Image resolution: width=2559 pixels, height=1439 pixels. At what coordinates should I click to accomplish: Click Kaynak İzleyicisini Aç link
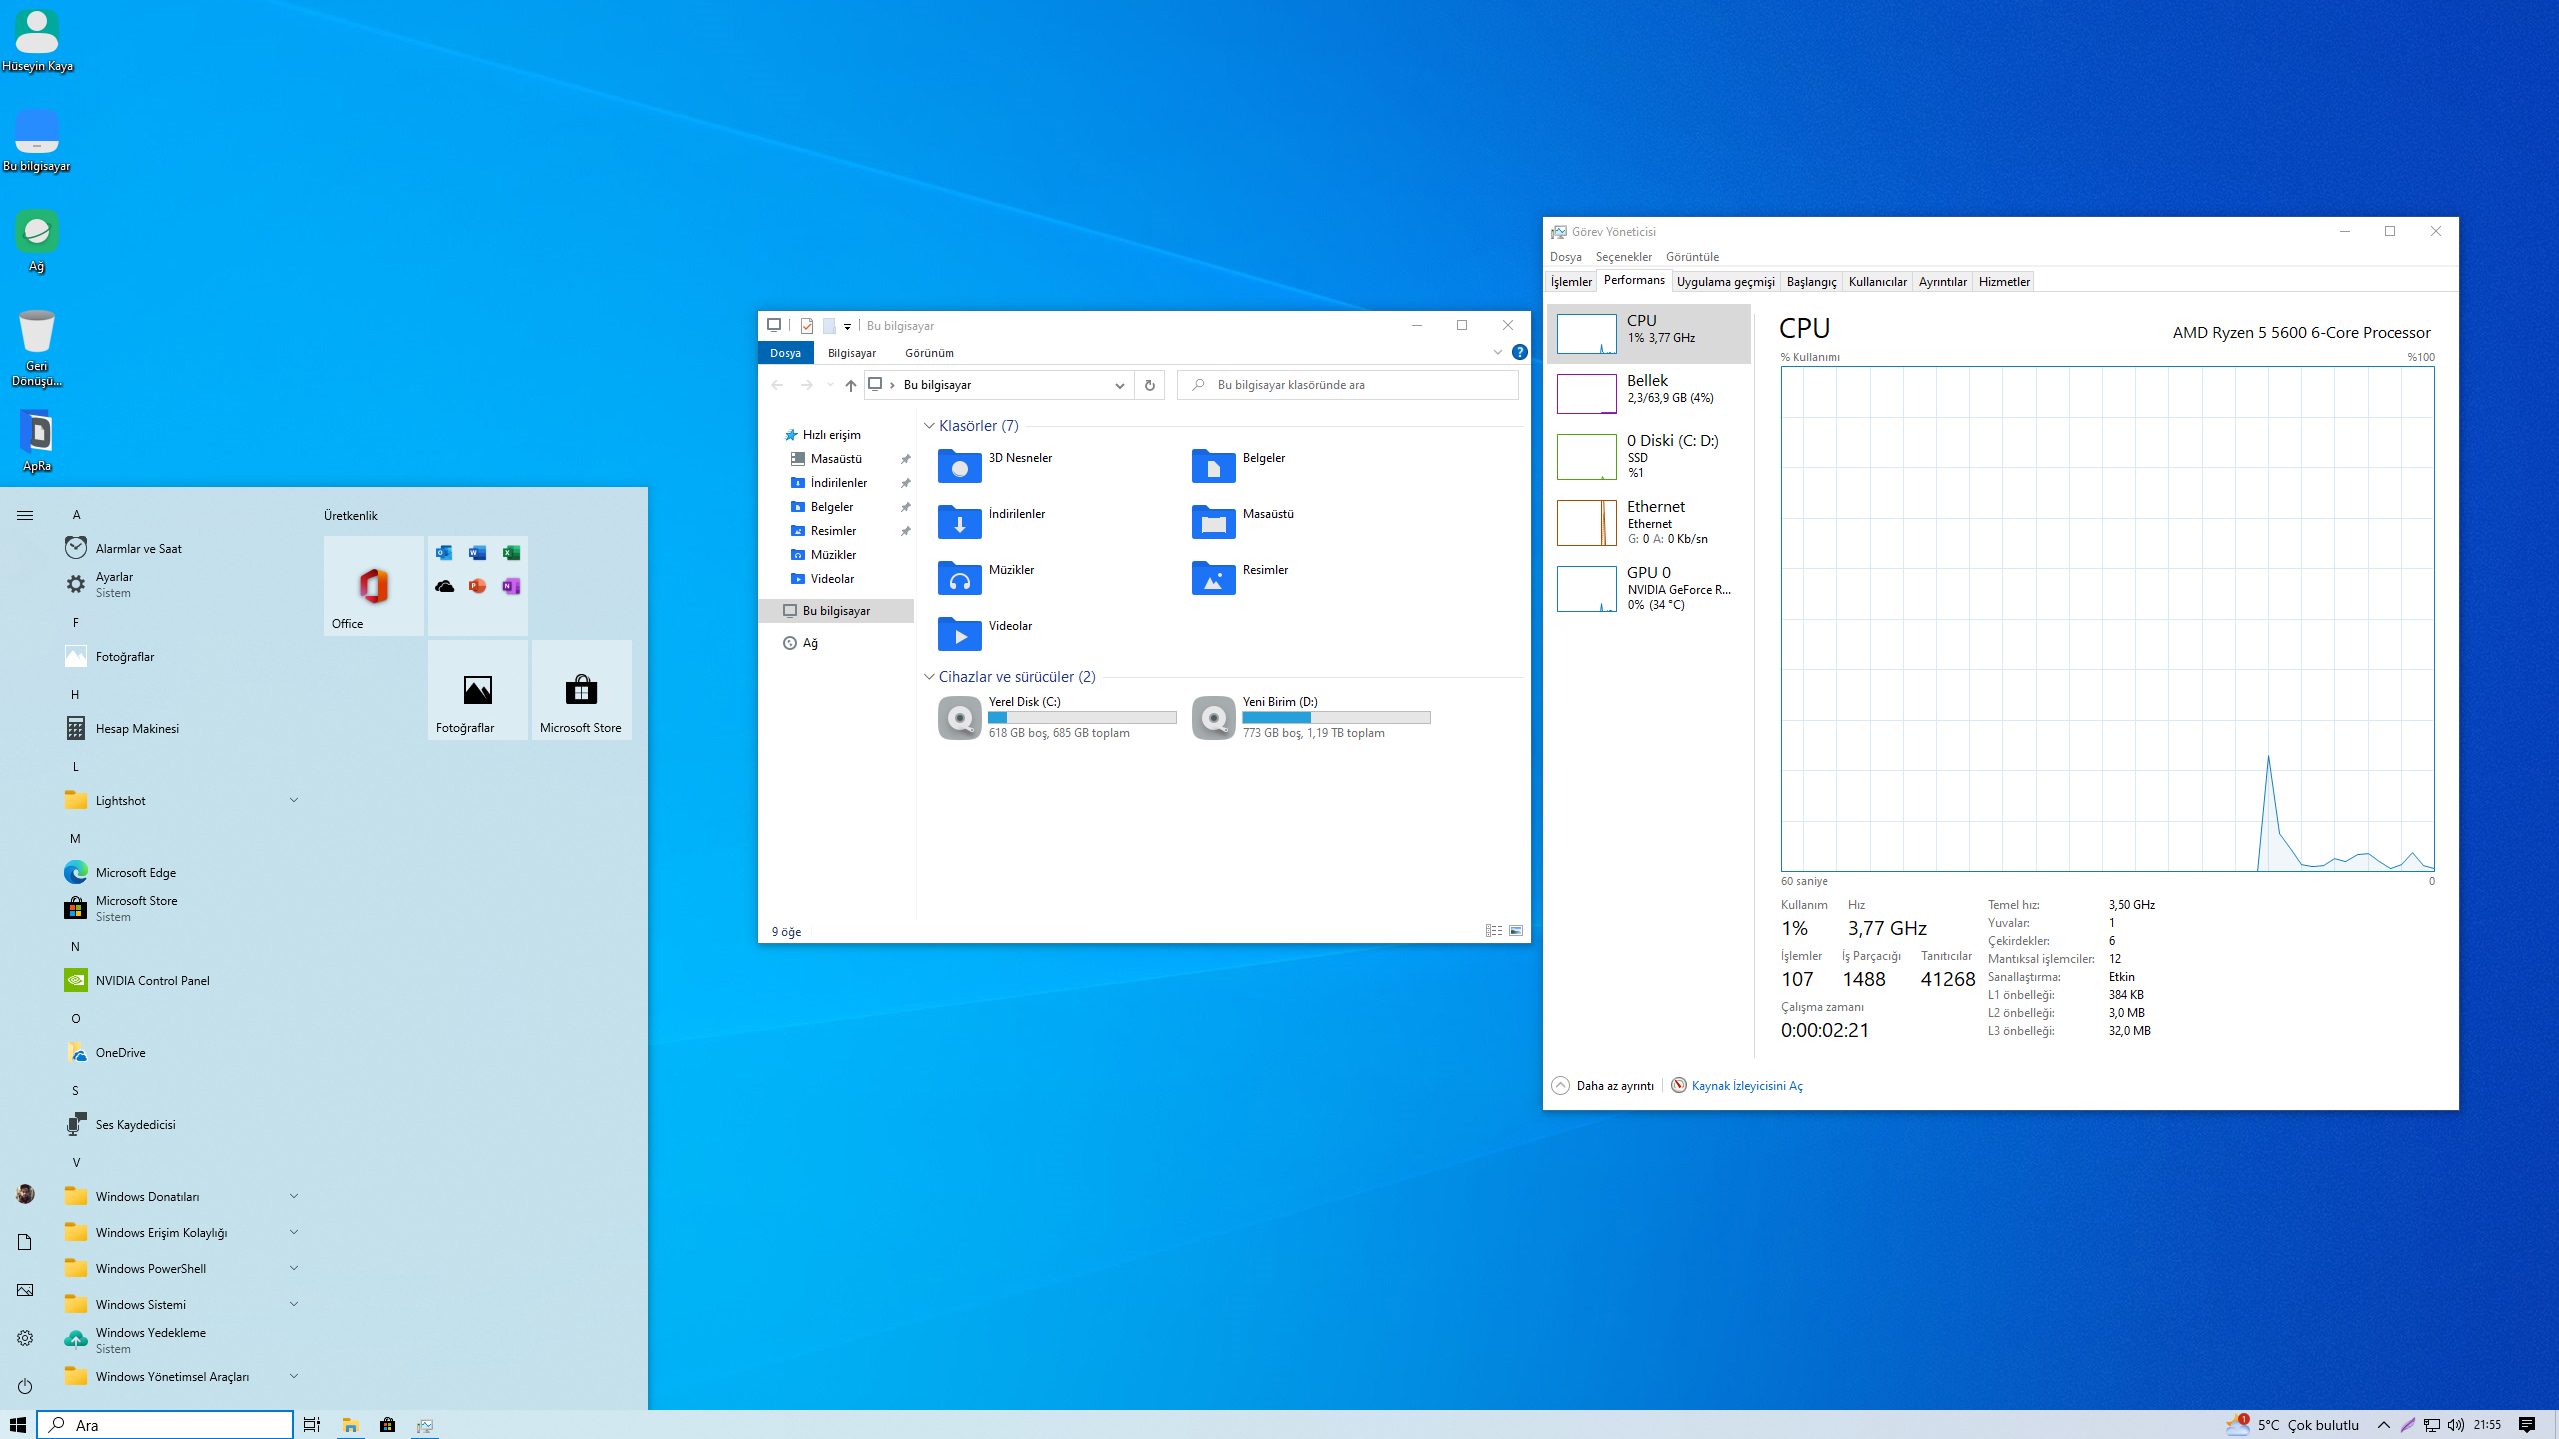point(1746,1085)
